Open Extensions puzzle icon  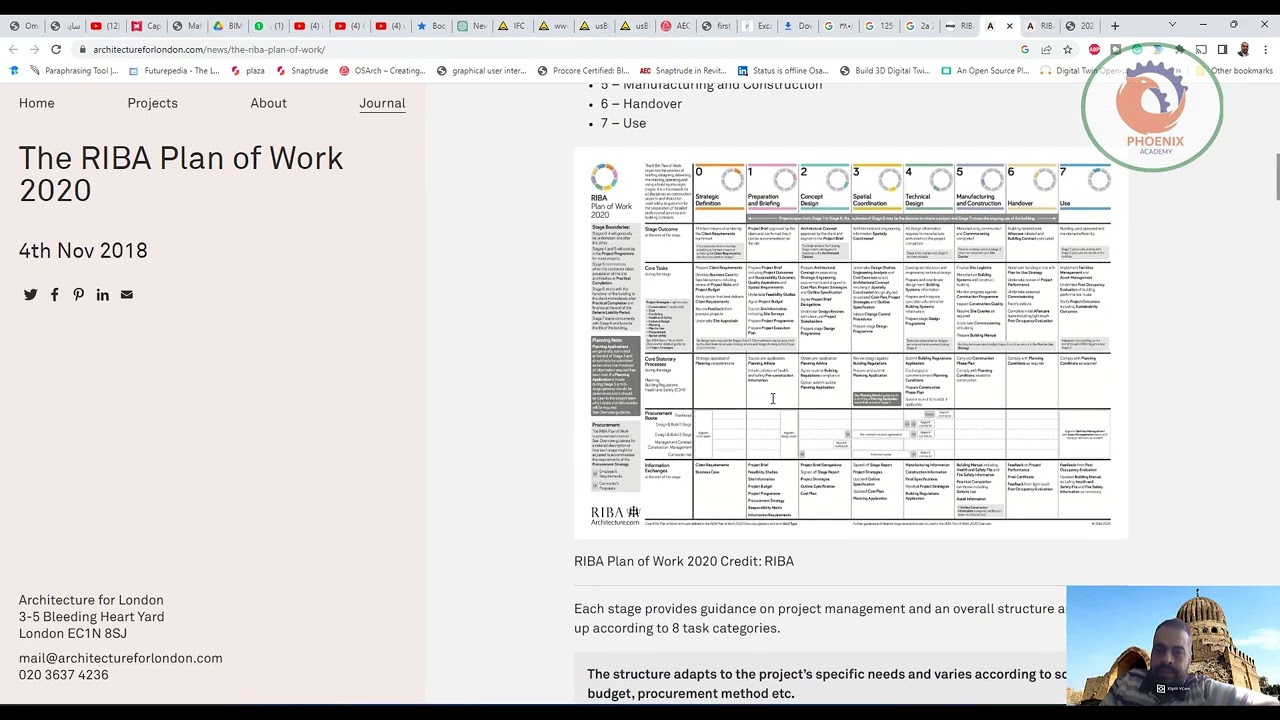[x=1180, y=49]
